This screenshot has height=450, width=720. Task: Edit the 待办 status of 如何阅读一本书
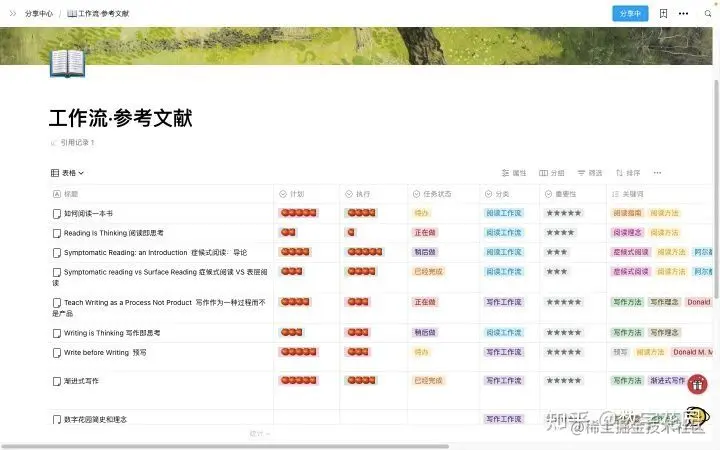pos(421,213)
